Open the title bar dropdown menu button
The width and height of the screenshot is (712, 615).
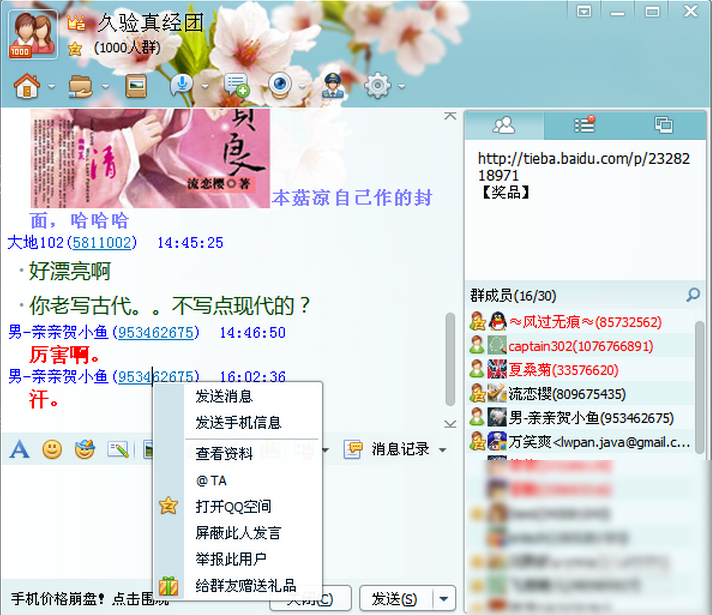point(584,11)
